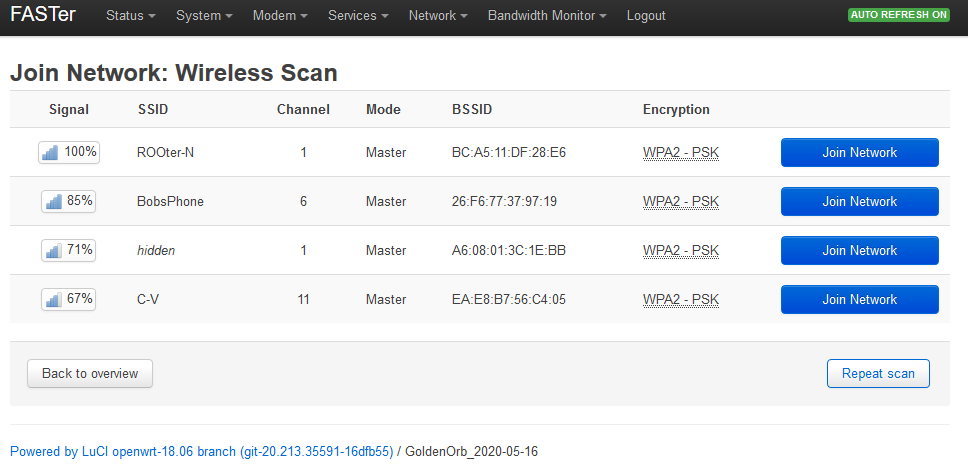
Task: Open the Status dropdown menu
Action: tap(130, 16)
